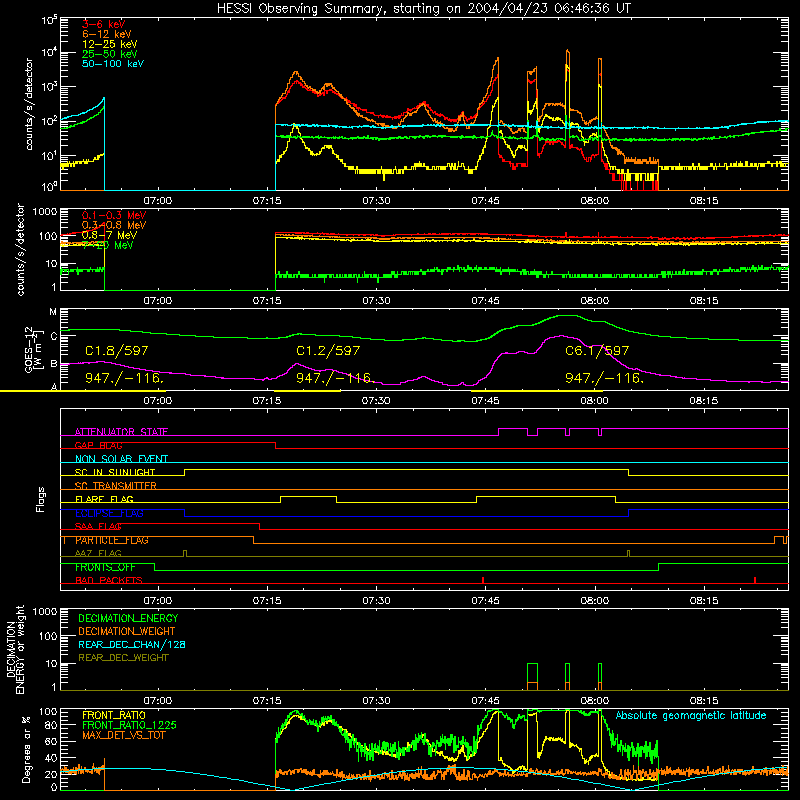
Task: Select the ATTENUATOR_STATE flag label
Action: [121, 432]
